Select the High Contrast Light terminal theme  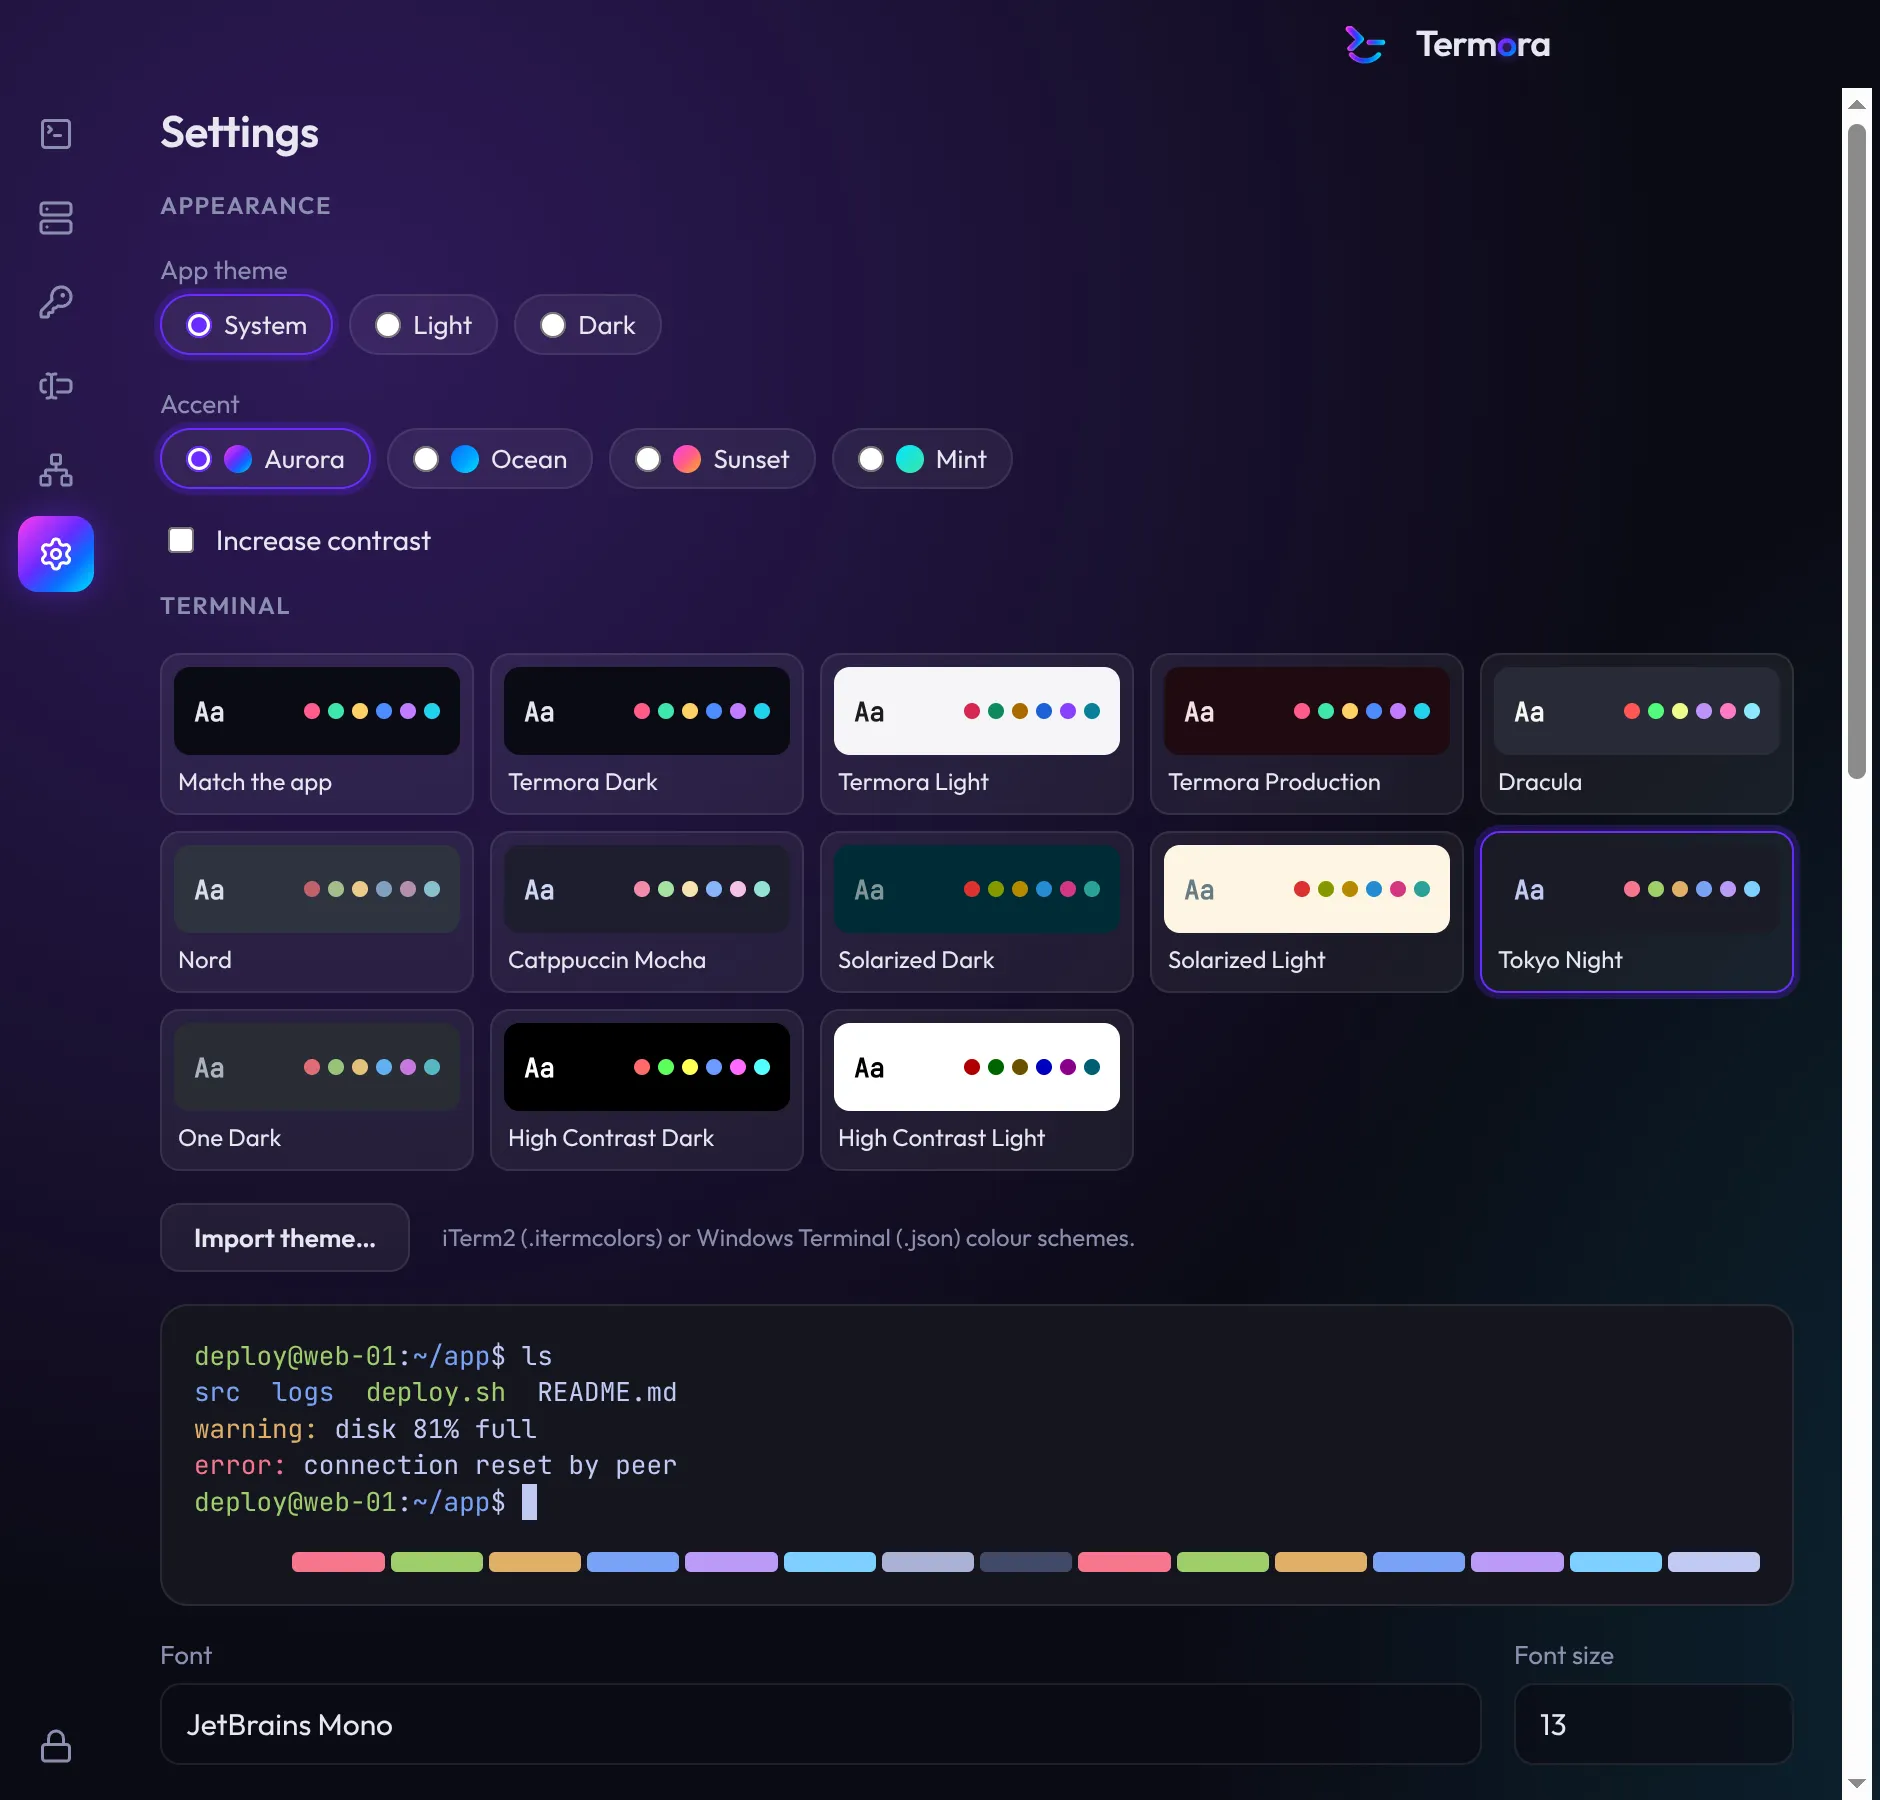[x=977, y=1090]
